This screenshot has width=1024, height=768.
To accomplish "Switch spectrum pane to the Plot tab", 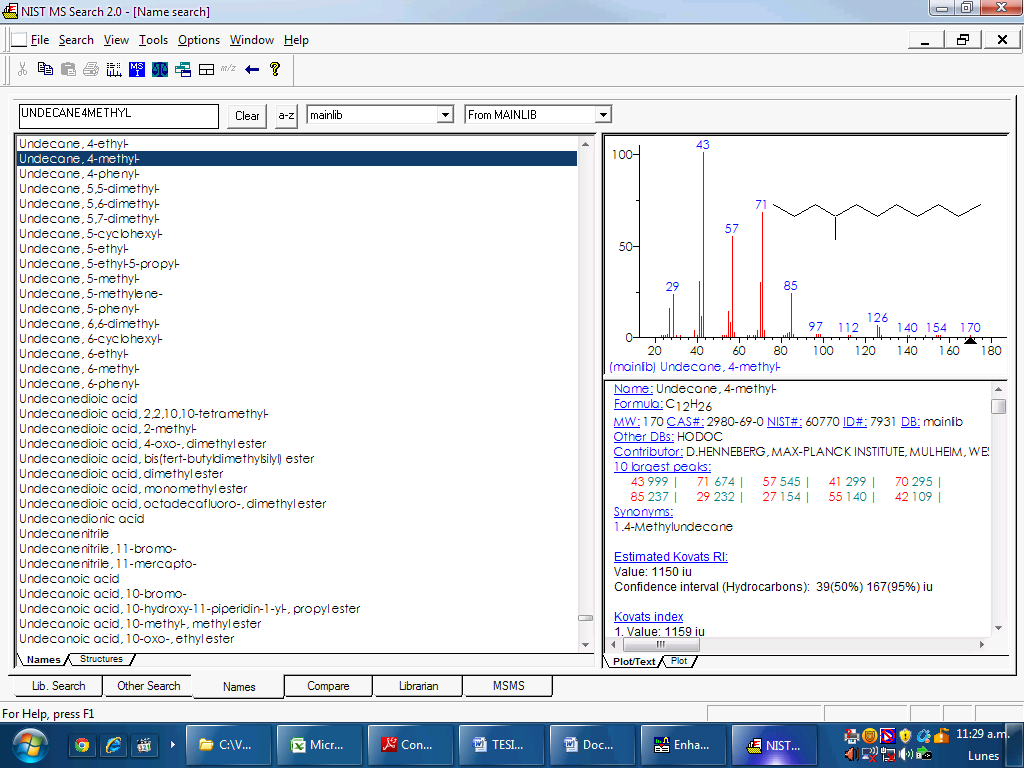I will click(679, 661).
